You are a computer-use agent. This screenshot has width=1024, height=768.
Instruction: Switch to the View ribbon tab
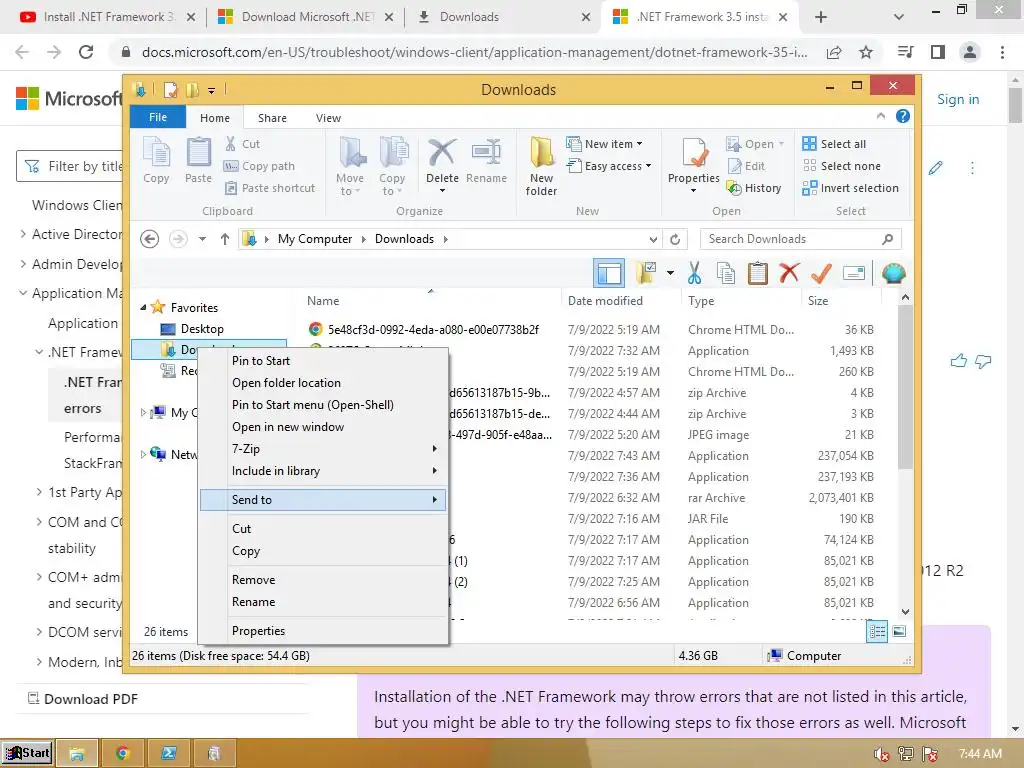(328, 118)
